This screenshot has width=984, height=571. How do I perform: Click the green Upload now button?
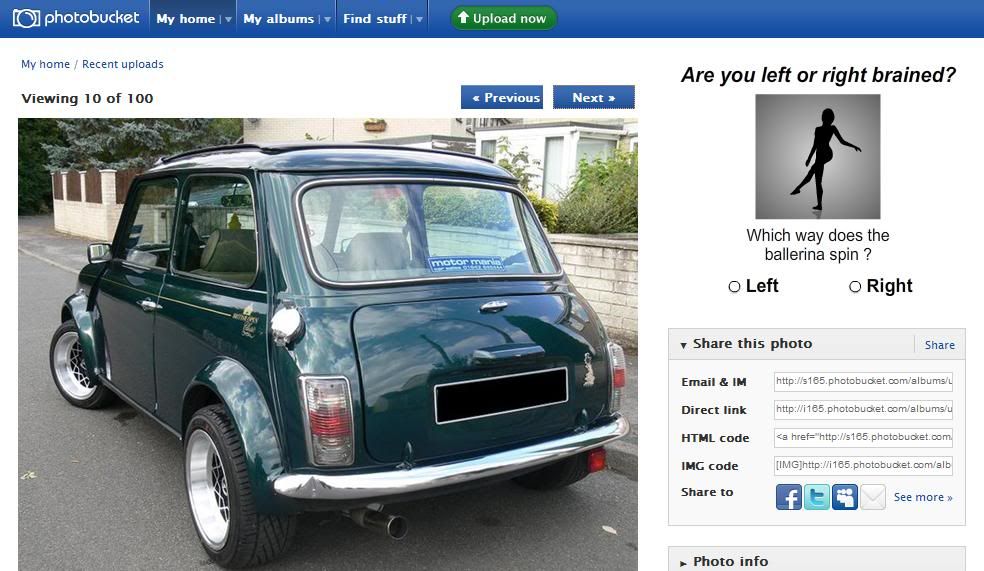[503, 18]
